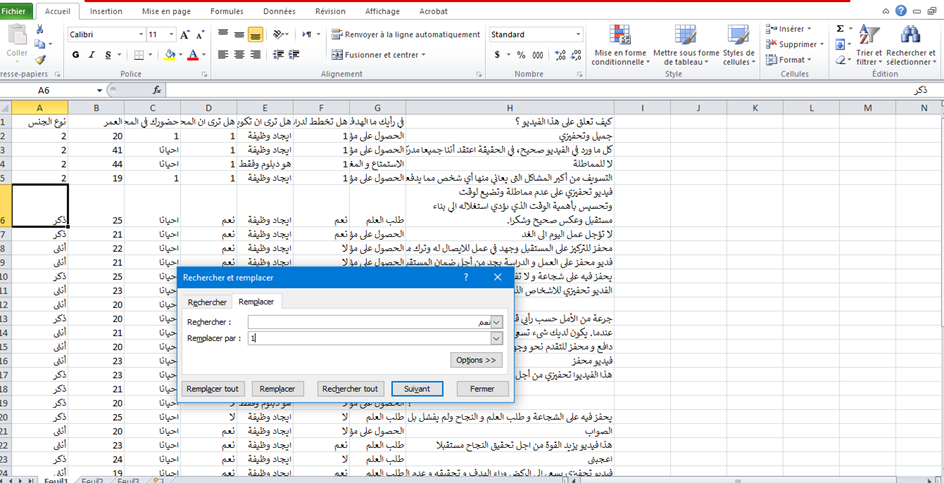Viewport: 944px width, 483px height.
Task: Click the Format Painter brush icon
Action: pos(42,60)
